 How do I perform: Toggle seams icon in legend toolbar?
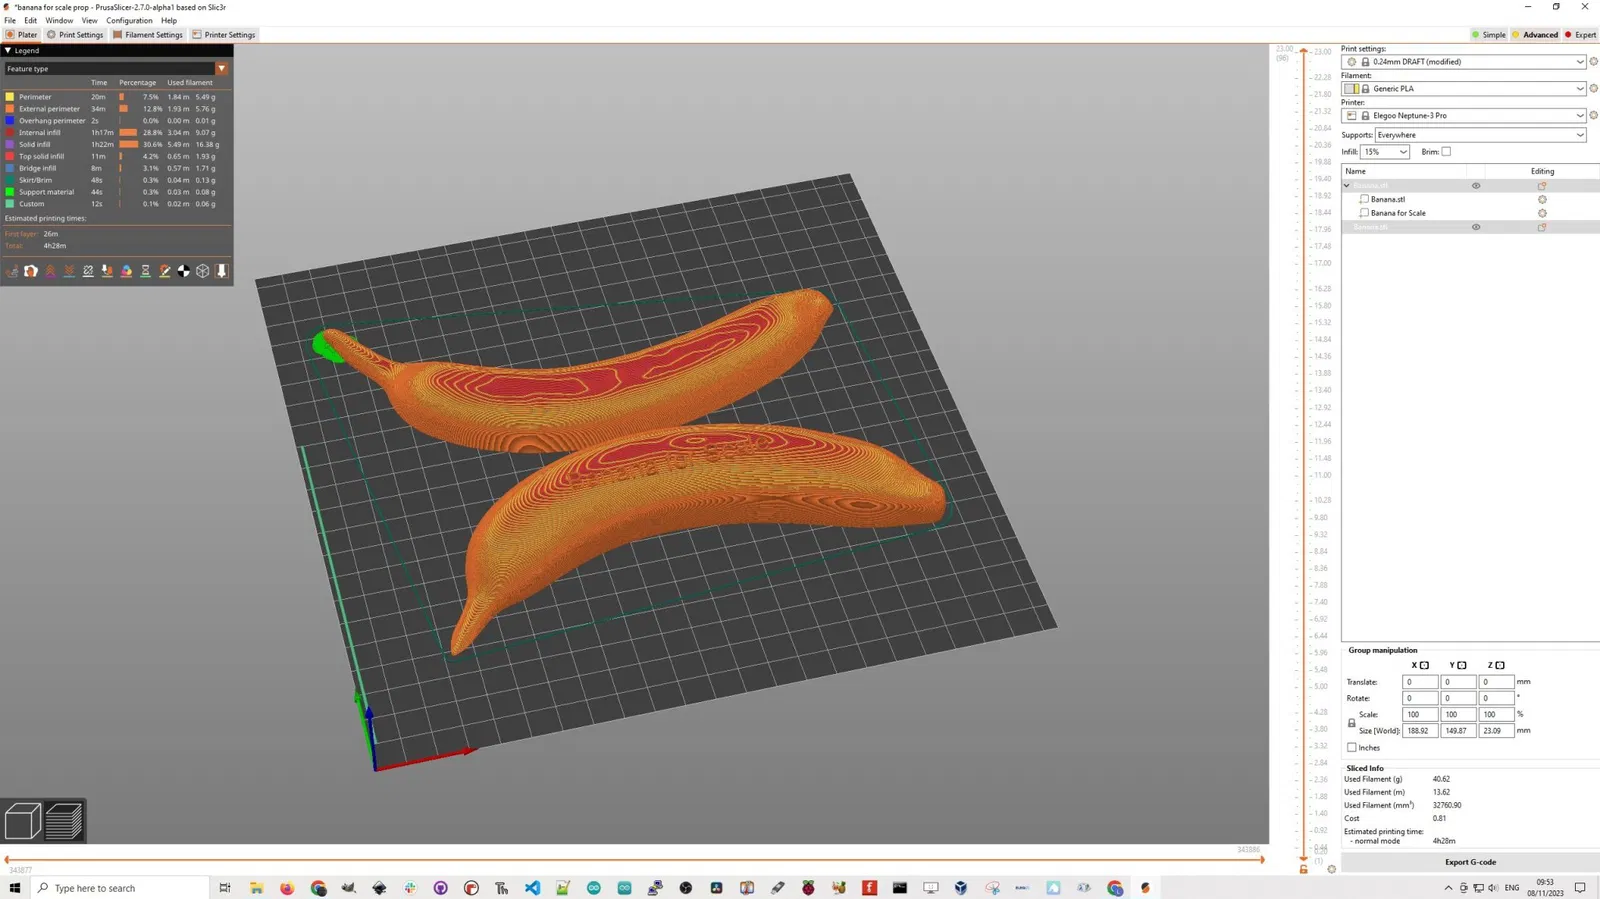click(x=88, y=271)
